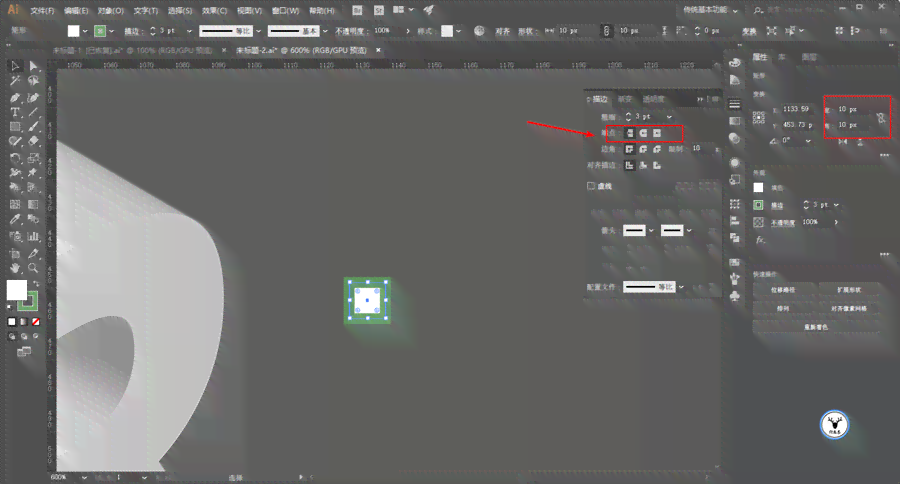Open the 效果(C) menu
This screenshot has width=900, height=484.
[215, 11]
